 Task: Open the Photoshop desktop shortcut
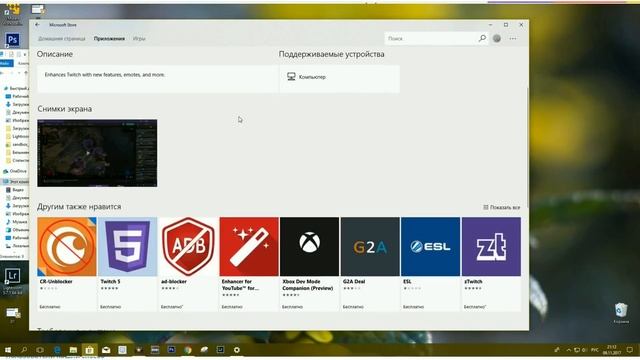(12, 40)
